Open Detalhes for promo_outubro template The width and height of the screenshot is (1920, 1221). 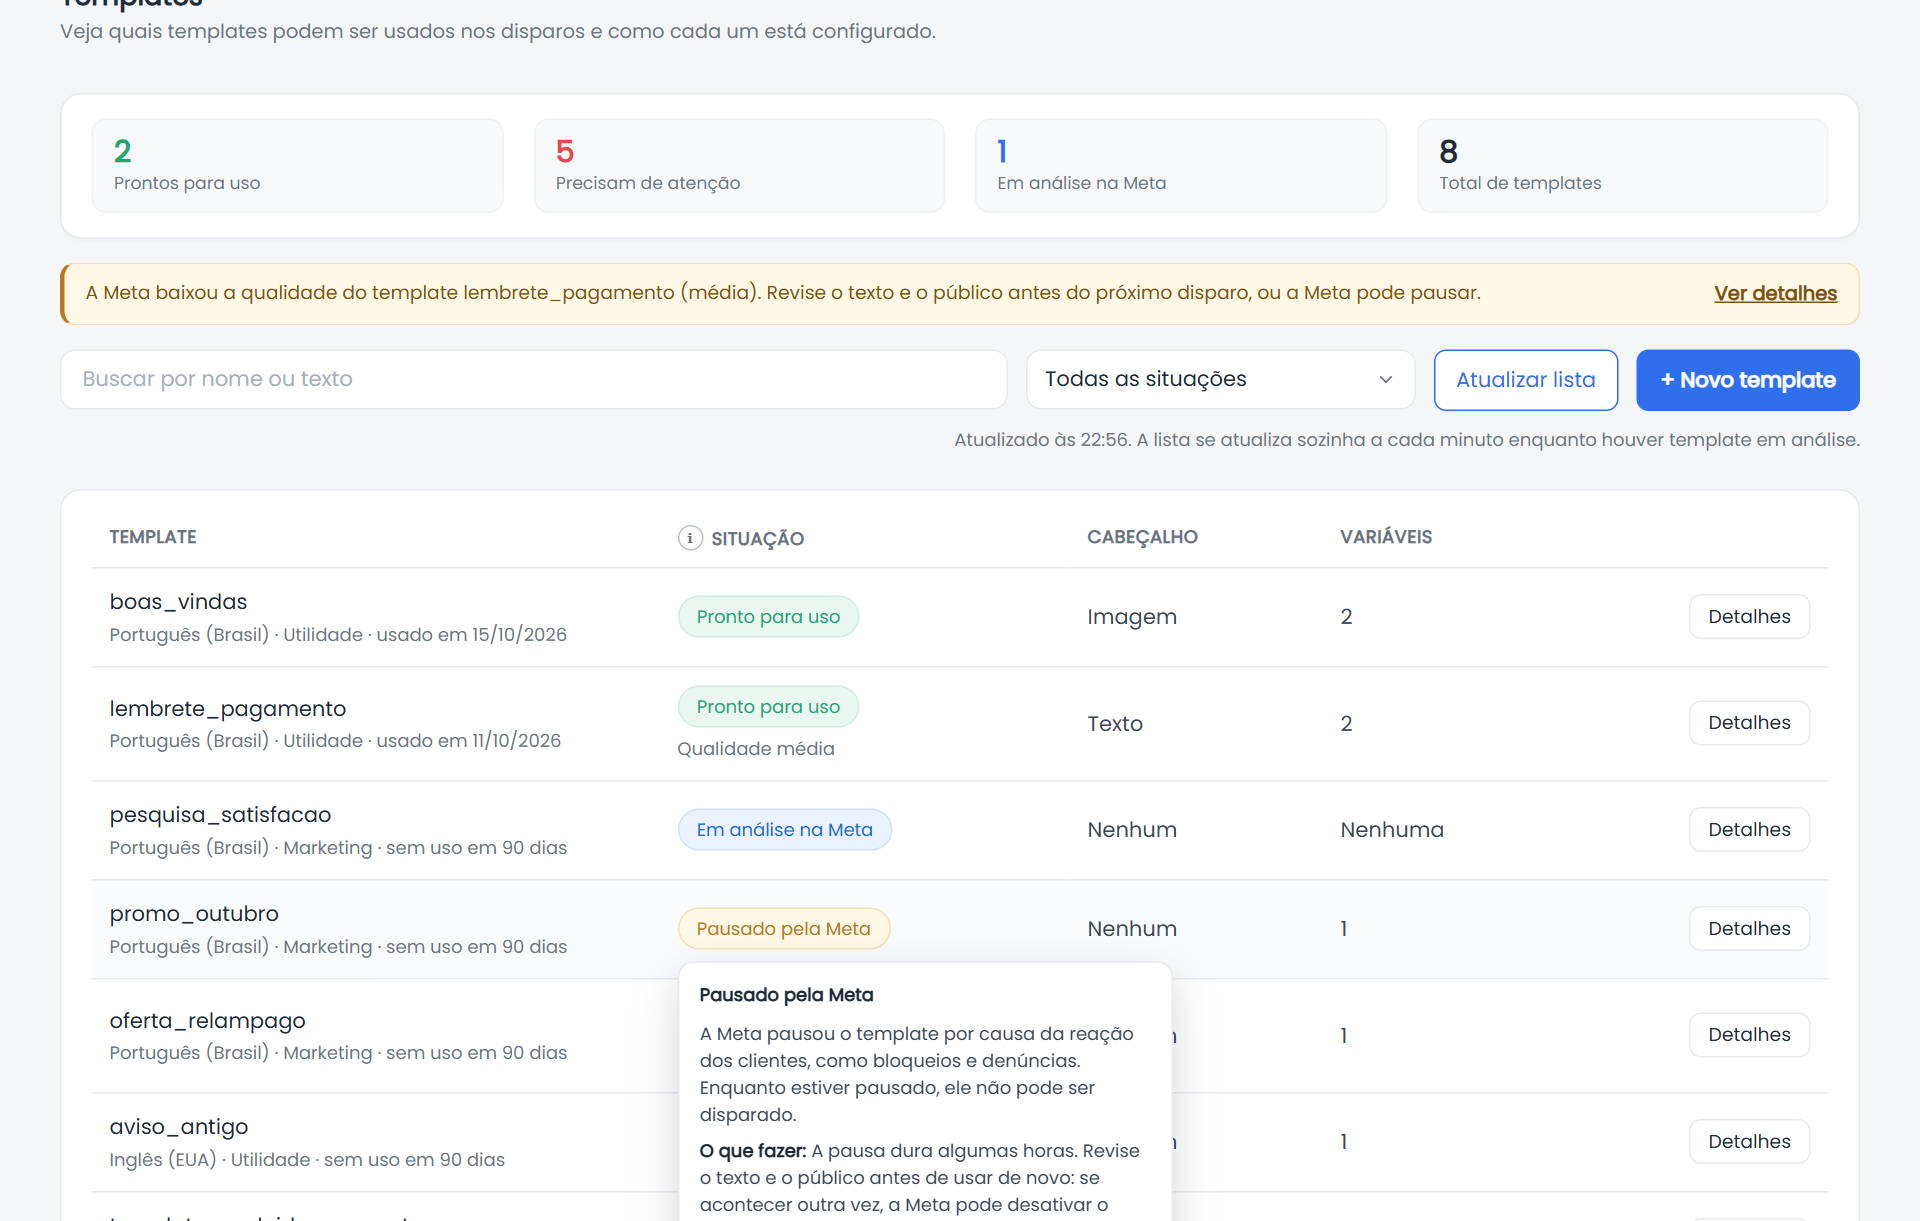(1749, 928)
